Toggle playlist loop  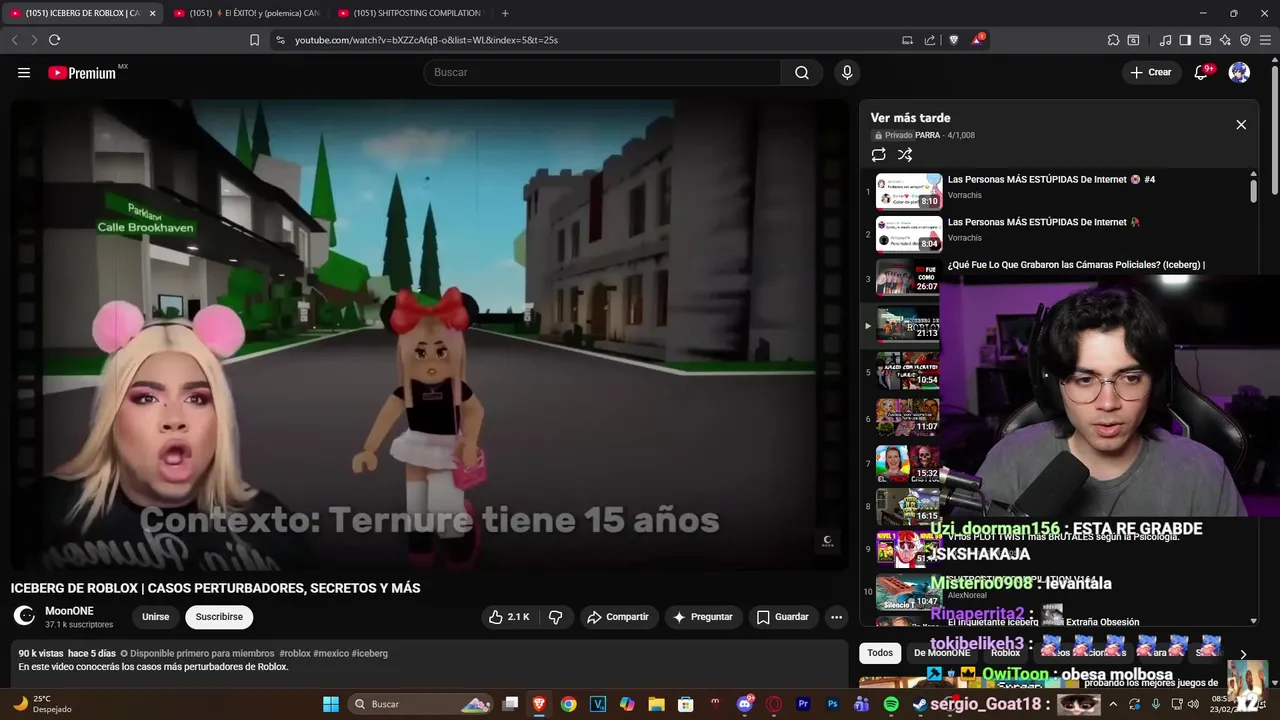pos(878,155)
